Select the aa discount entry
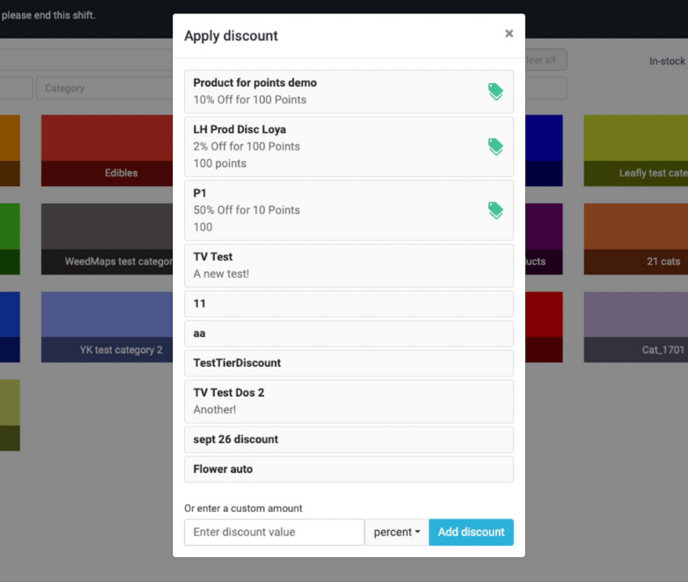The width and height of the screenshot is (688, 582). tap(348, 334)
